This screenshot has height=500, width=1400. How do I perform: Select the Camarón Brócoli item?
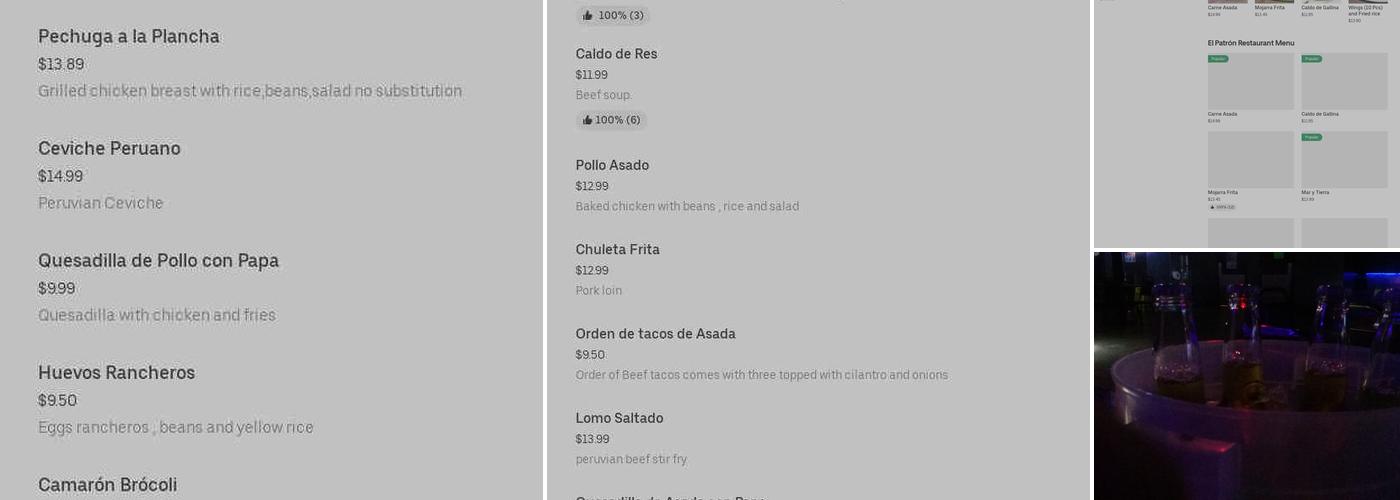pyautogui.click(x=107, y=485)
